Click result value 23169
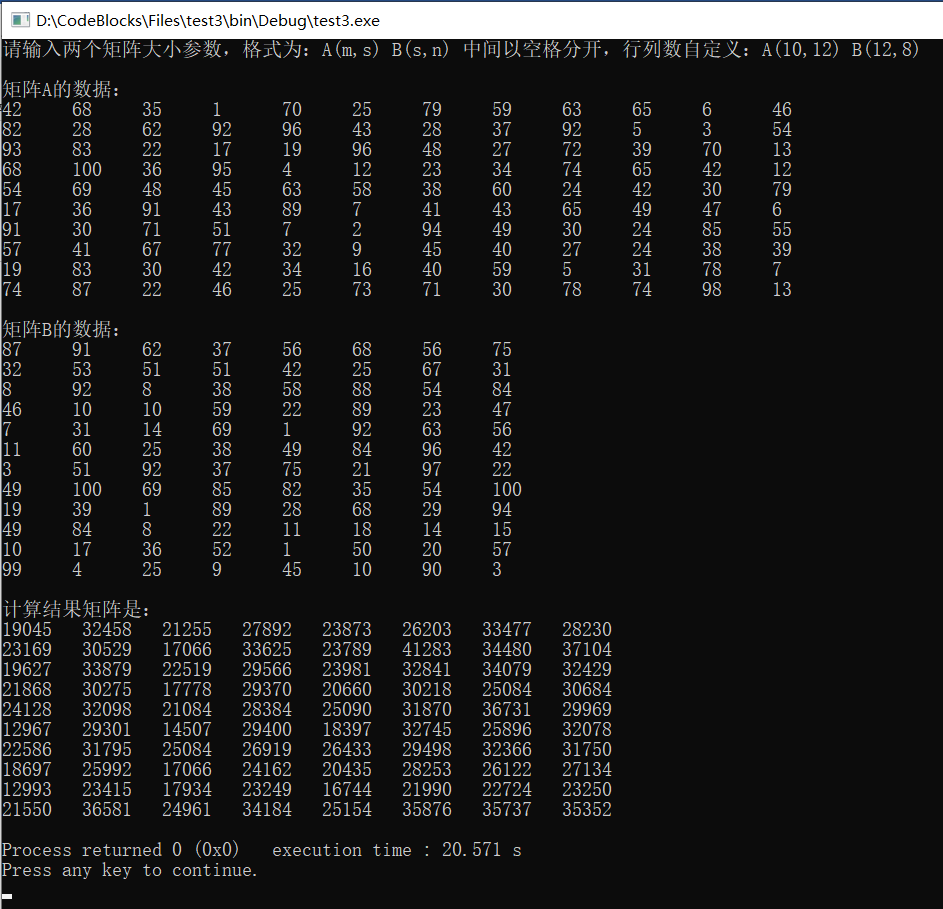Screen dimensions: 943x909 pos(26,650)
